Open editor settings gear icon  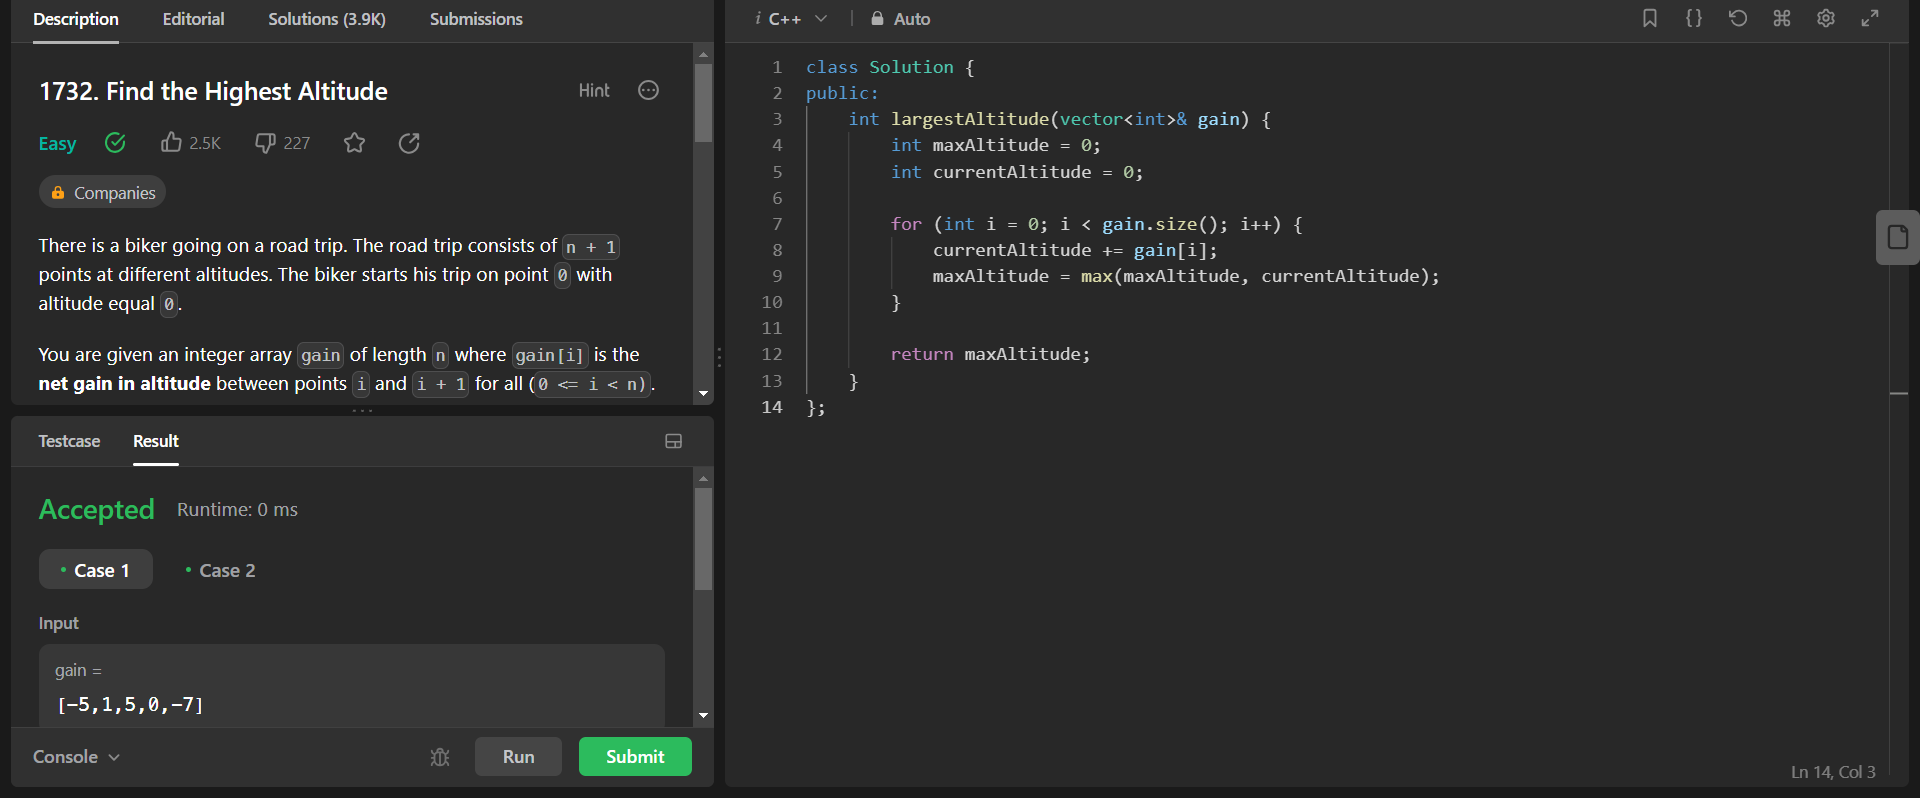(x=1826, y=18)
